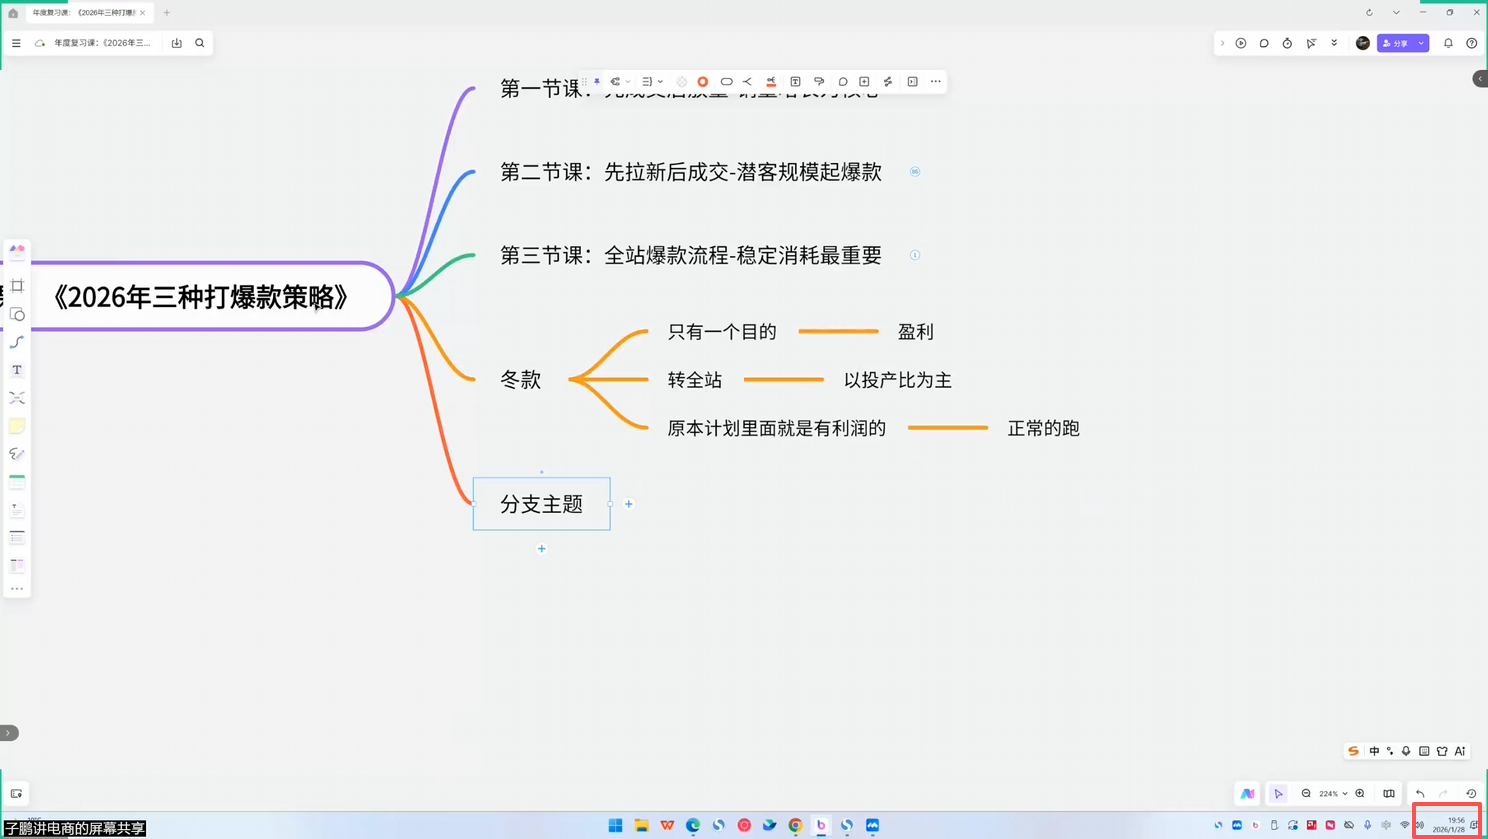Toggle the minimap view icon

tap(1389, 794)
